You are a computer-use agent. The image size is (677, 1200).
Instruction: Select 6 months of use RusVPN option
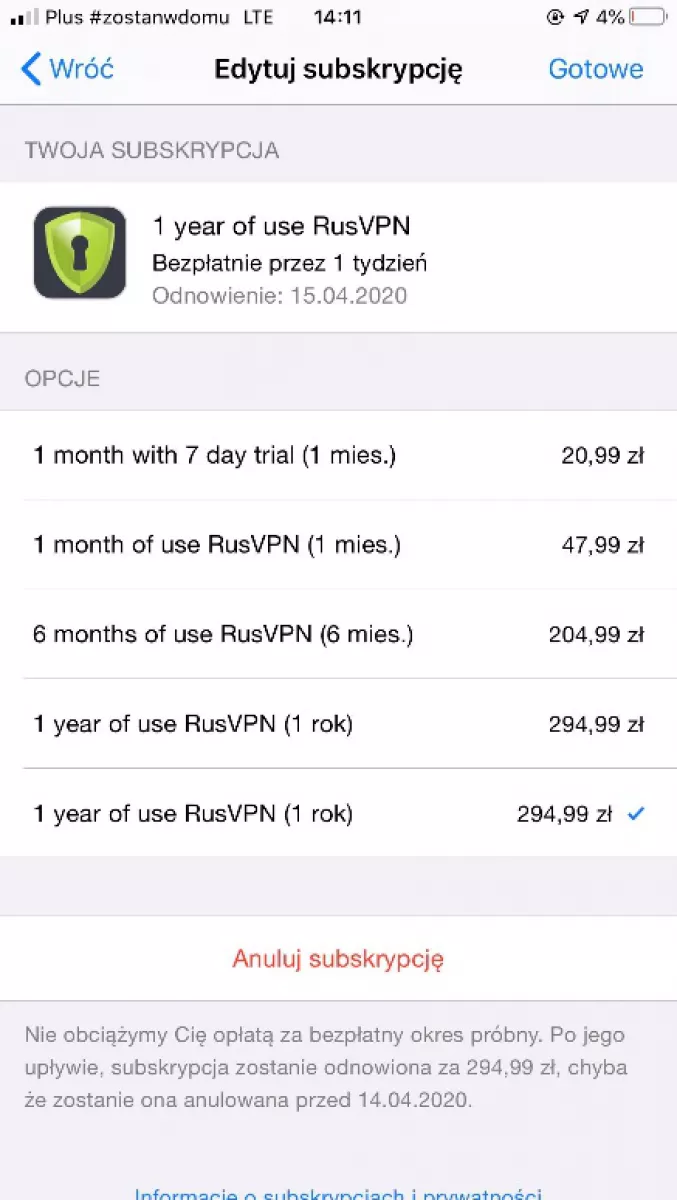tap(338, 634)
